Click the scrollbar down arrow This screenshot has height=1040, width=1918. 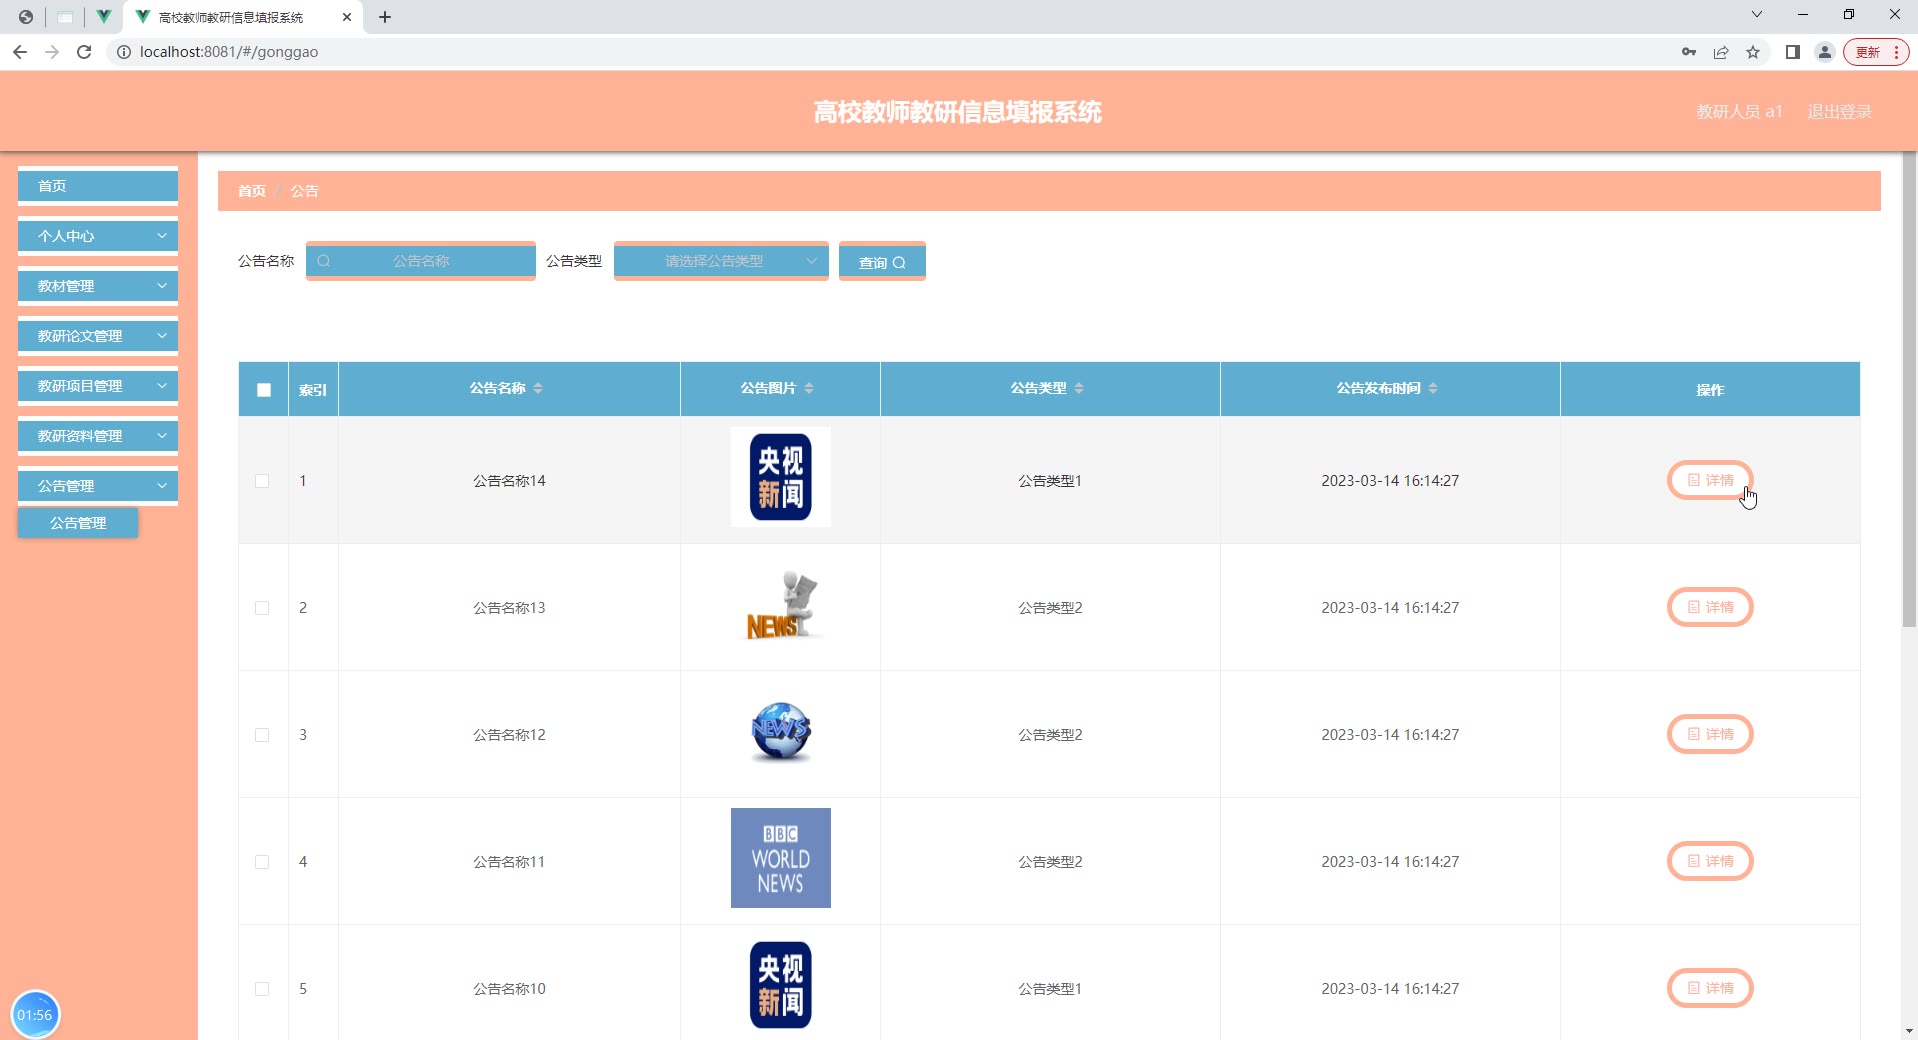(1909, 1031)
